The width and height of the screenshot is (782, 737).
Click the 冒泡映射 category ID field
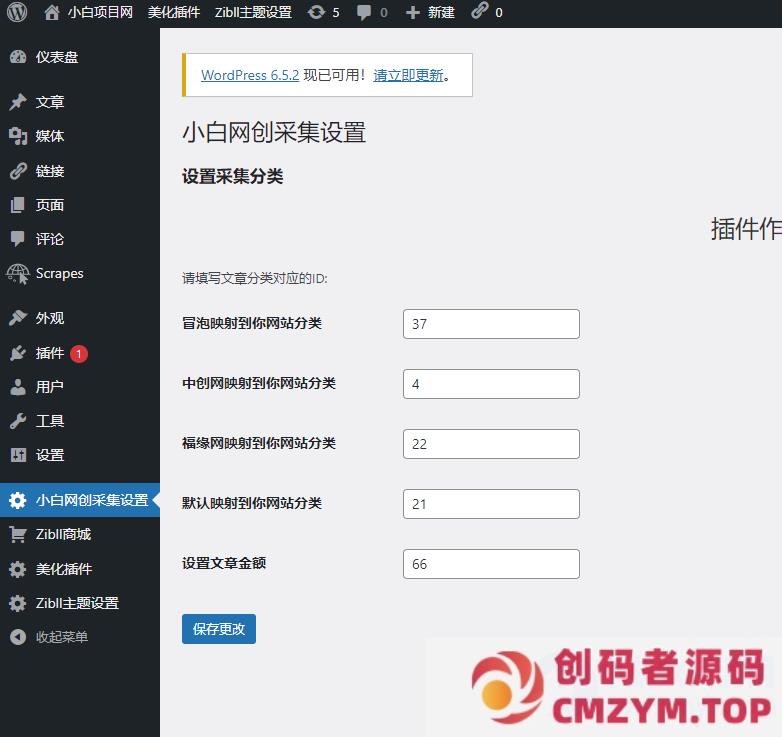pyautogui.click(x=491, y=324)
